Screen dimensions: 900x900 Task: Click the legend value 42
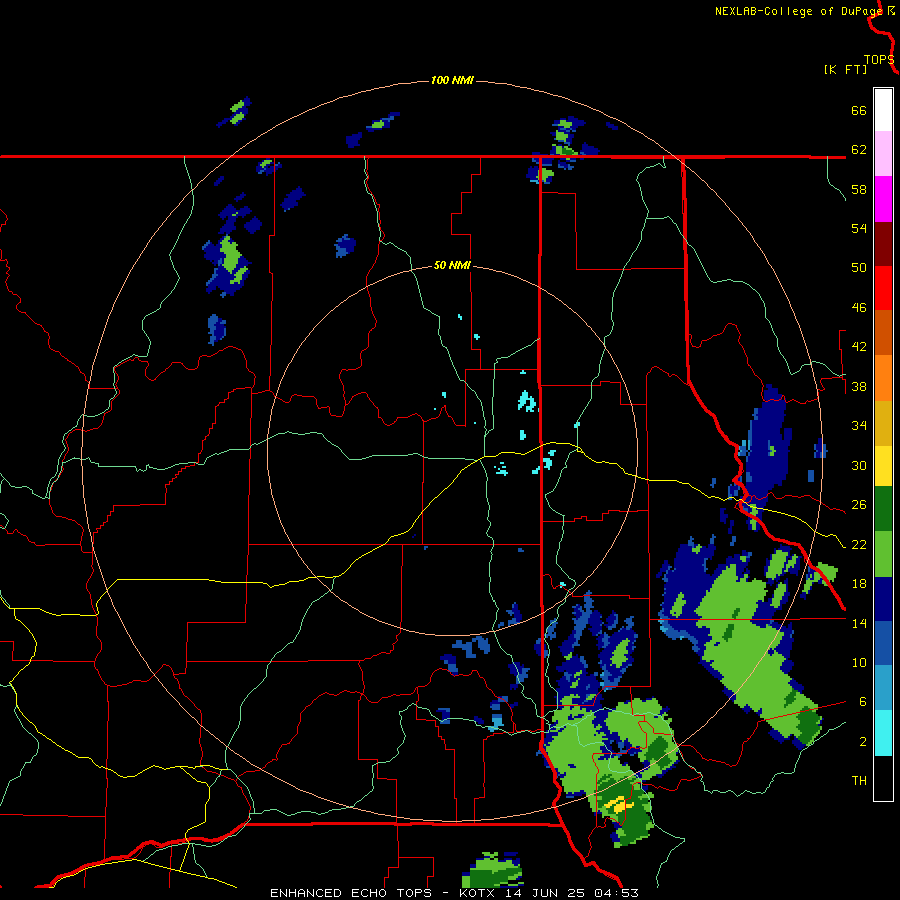[x=859, y=347]
